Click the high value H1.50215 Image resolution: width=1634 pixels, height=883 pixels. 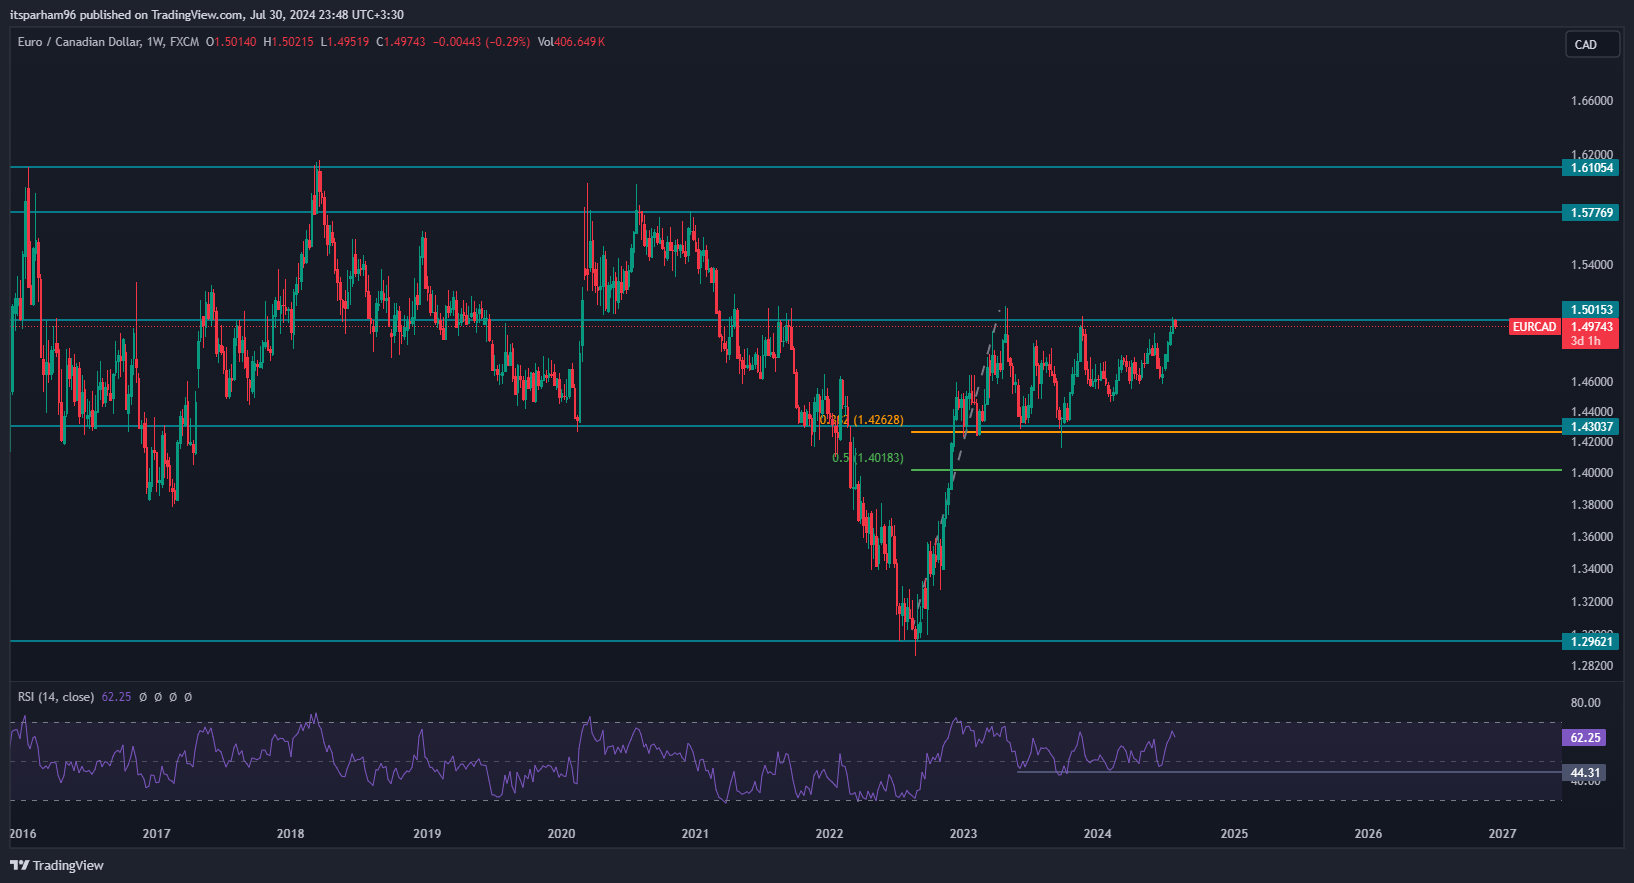(x=288, y=42)
